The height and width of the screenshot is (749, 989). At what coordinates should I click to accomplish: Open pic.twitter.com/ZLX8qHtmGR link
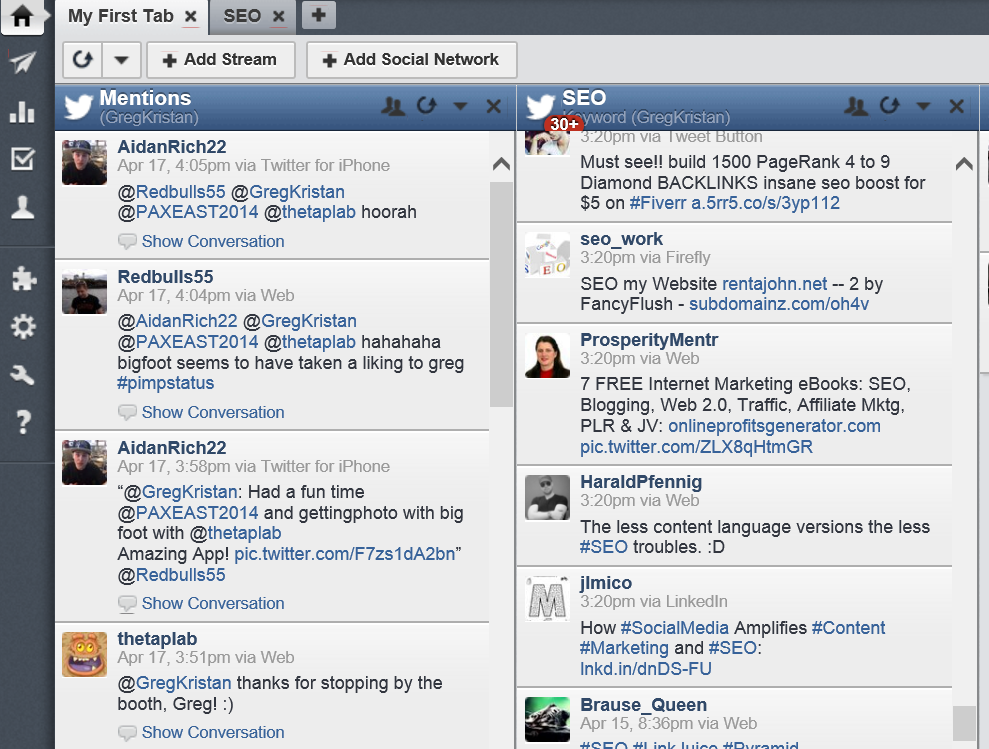696,447
